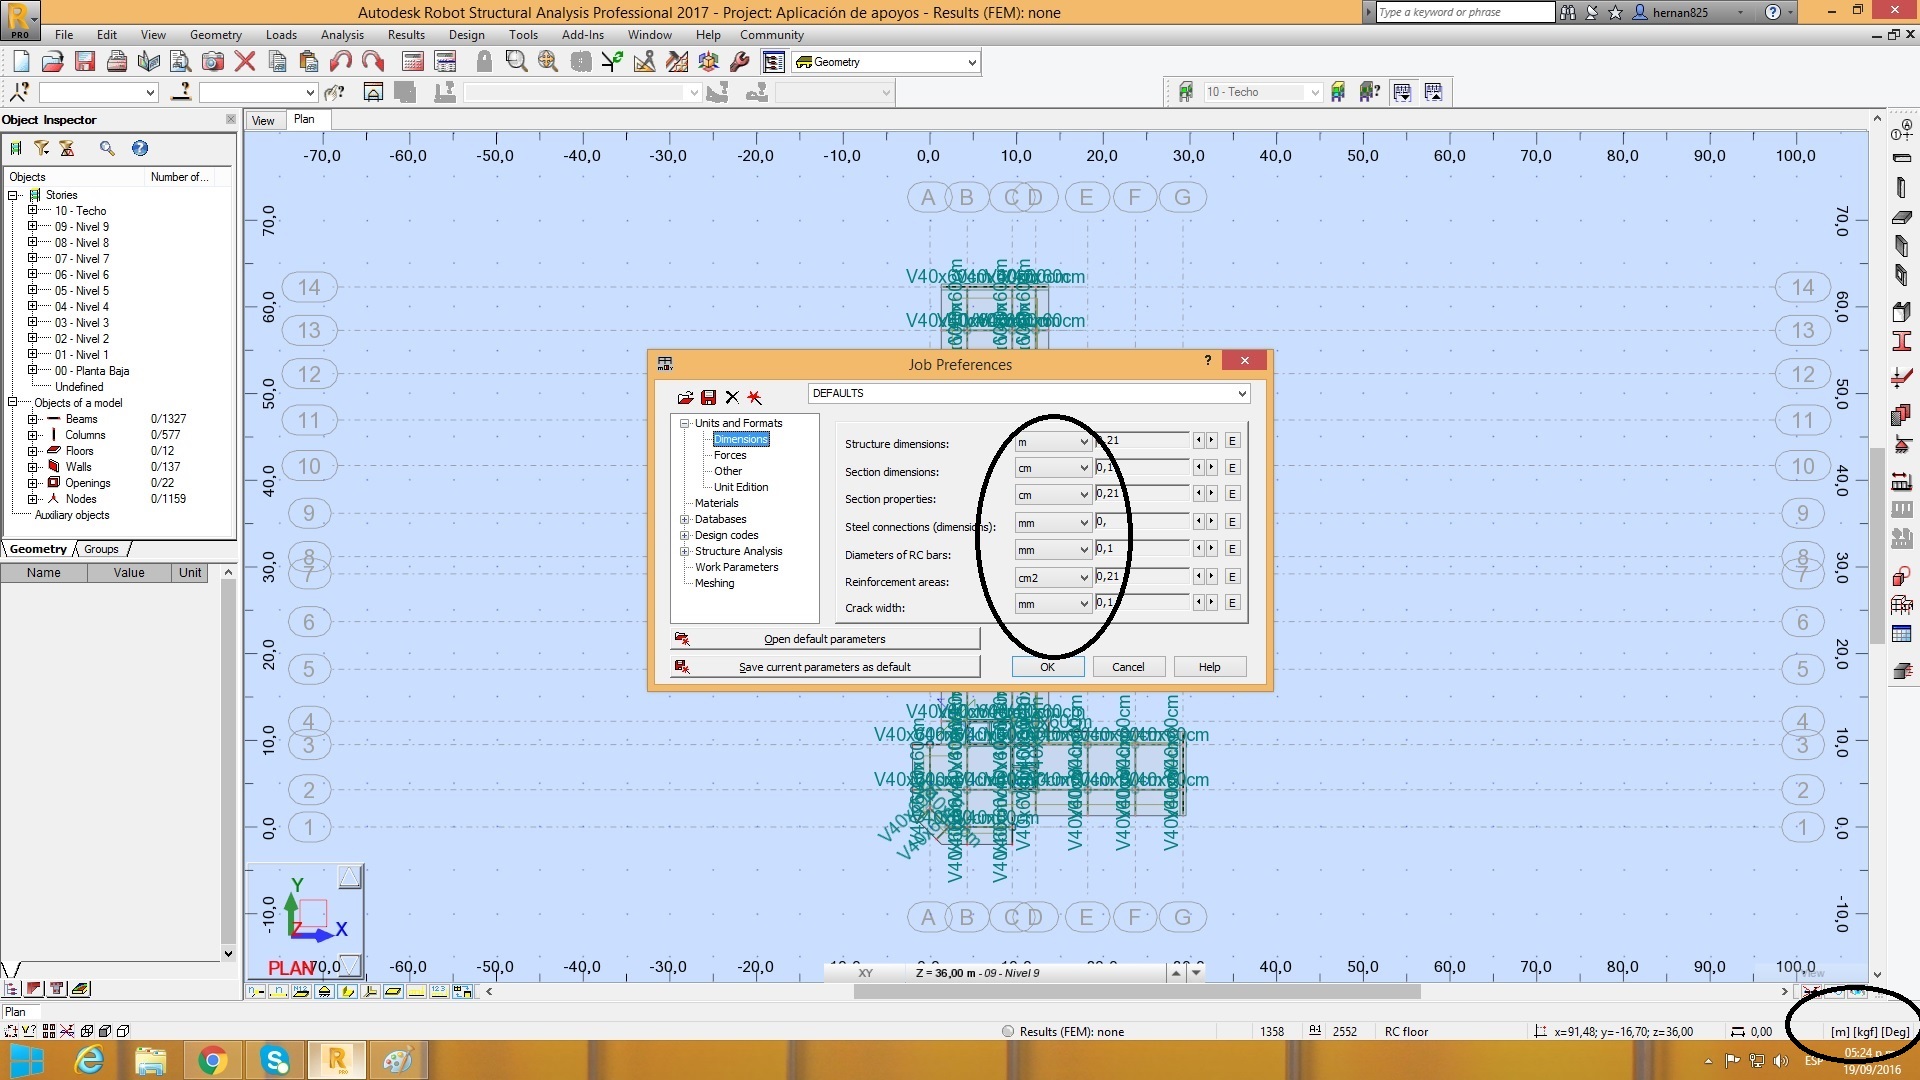Viewport: 1920px width, 1080px height.
Task: Switch to the Groups tab
Action: coord(100,548)
